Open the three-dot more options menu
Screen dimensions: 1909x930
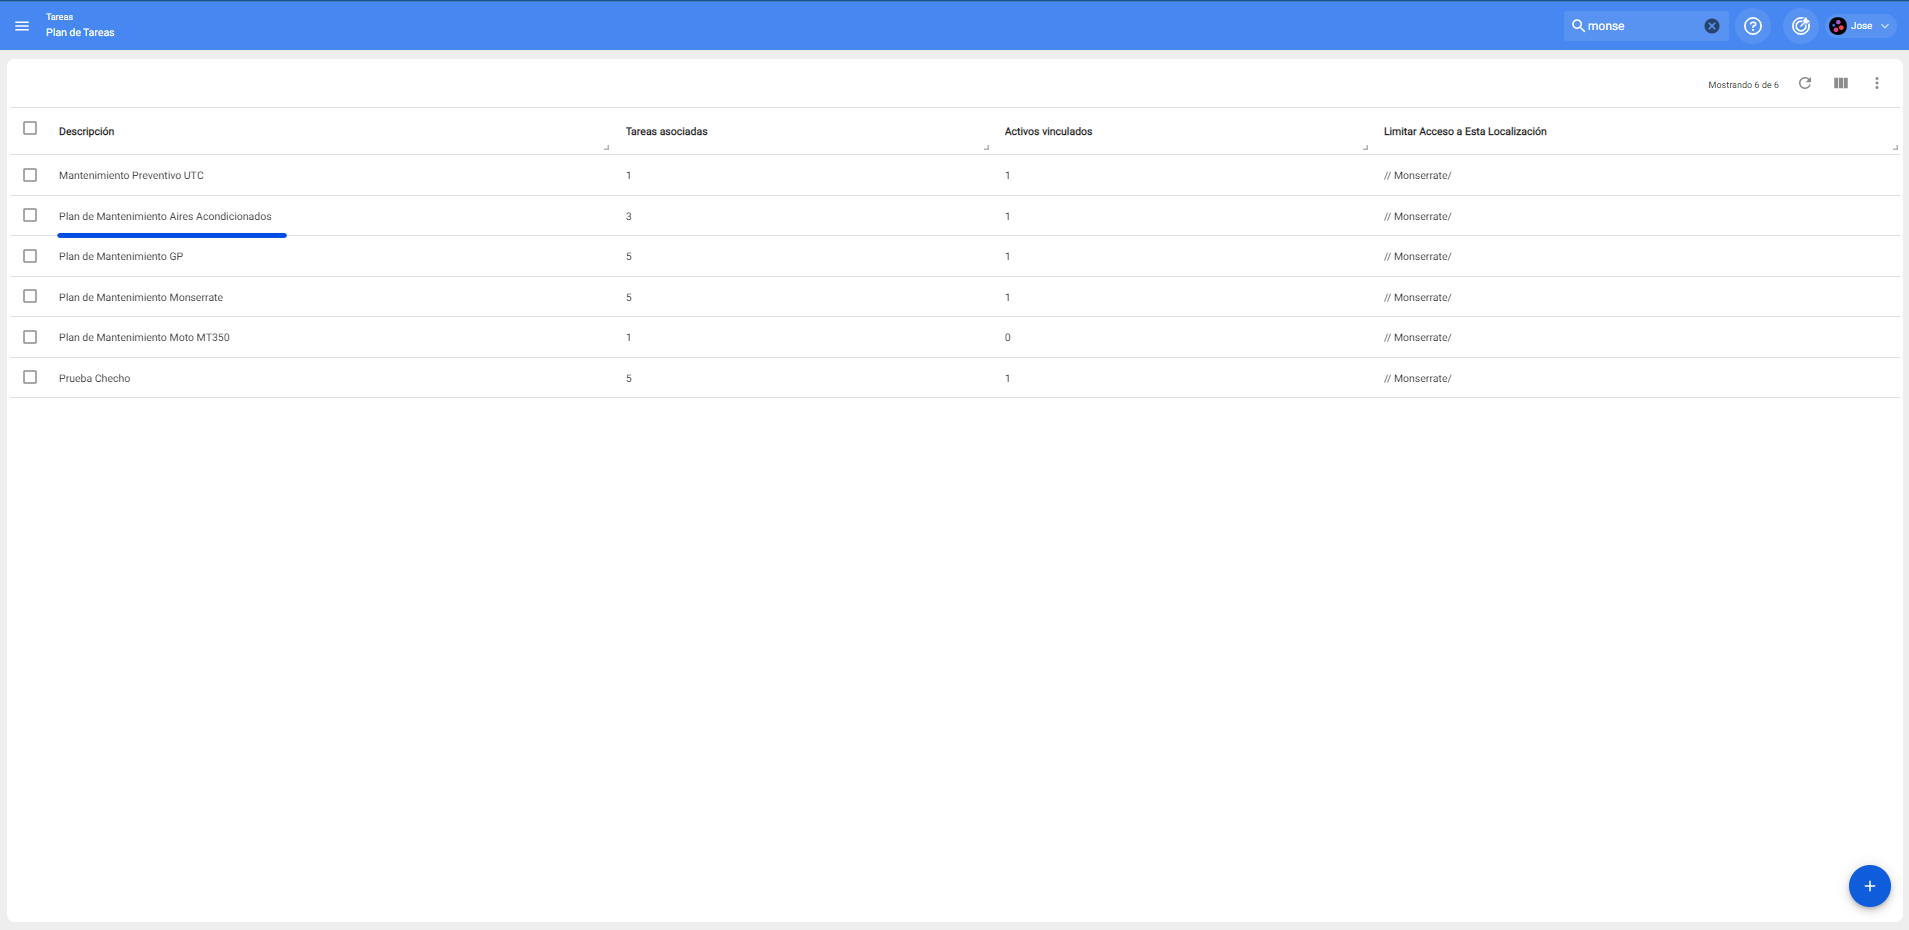[x=1876, y=83]
